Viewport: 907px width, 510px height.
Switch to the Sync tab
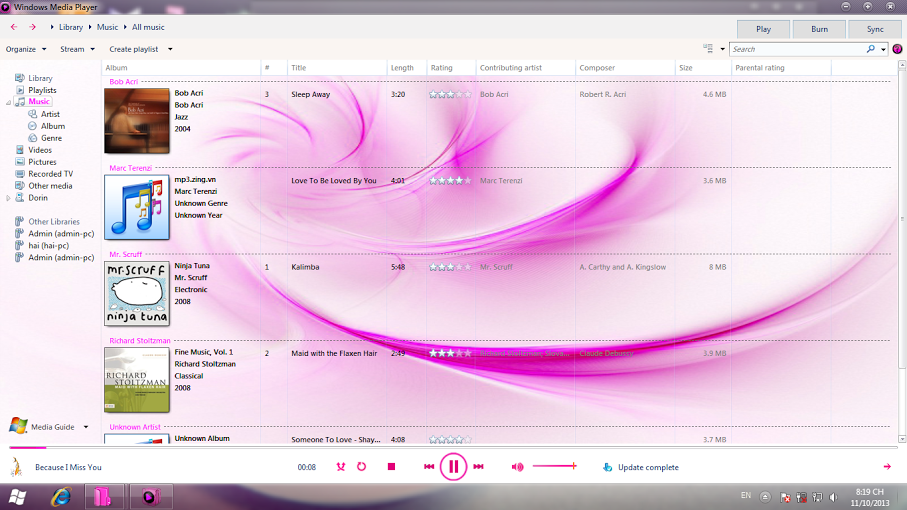click(875, 29)
